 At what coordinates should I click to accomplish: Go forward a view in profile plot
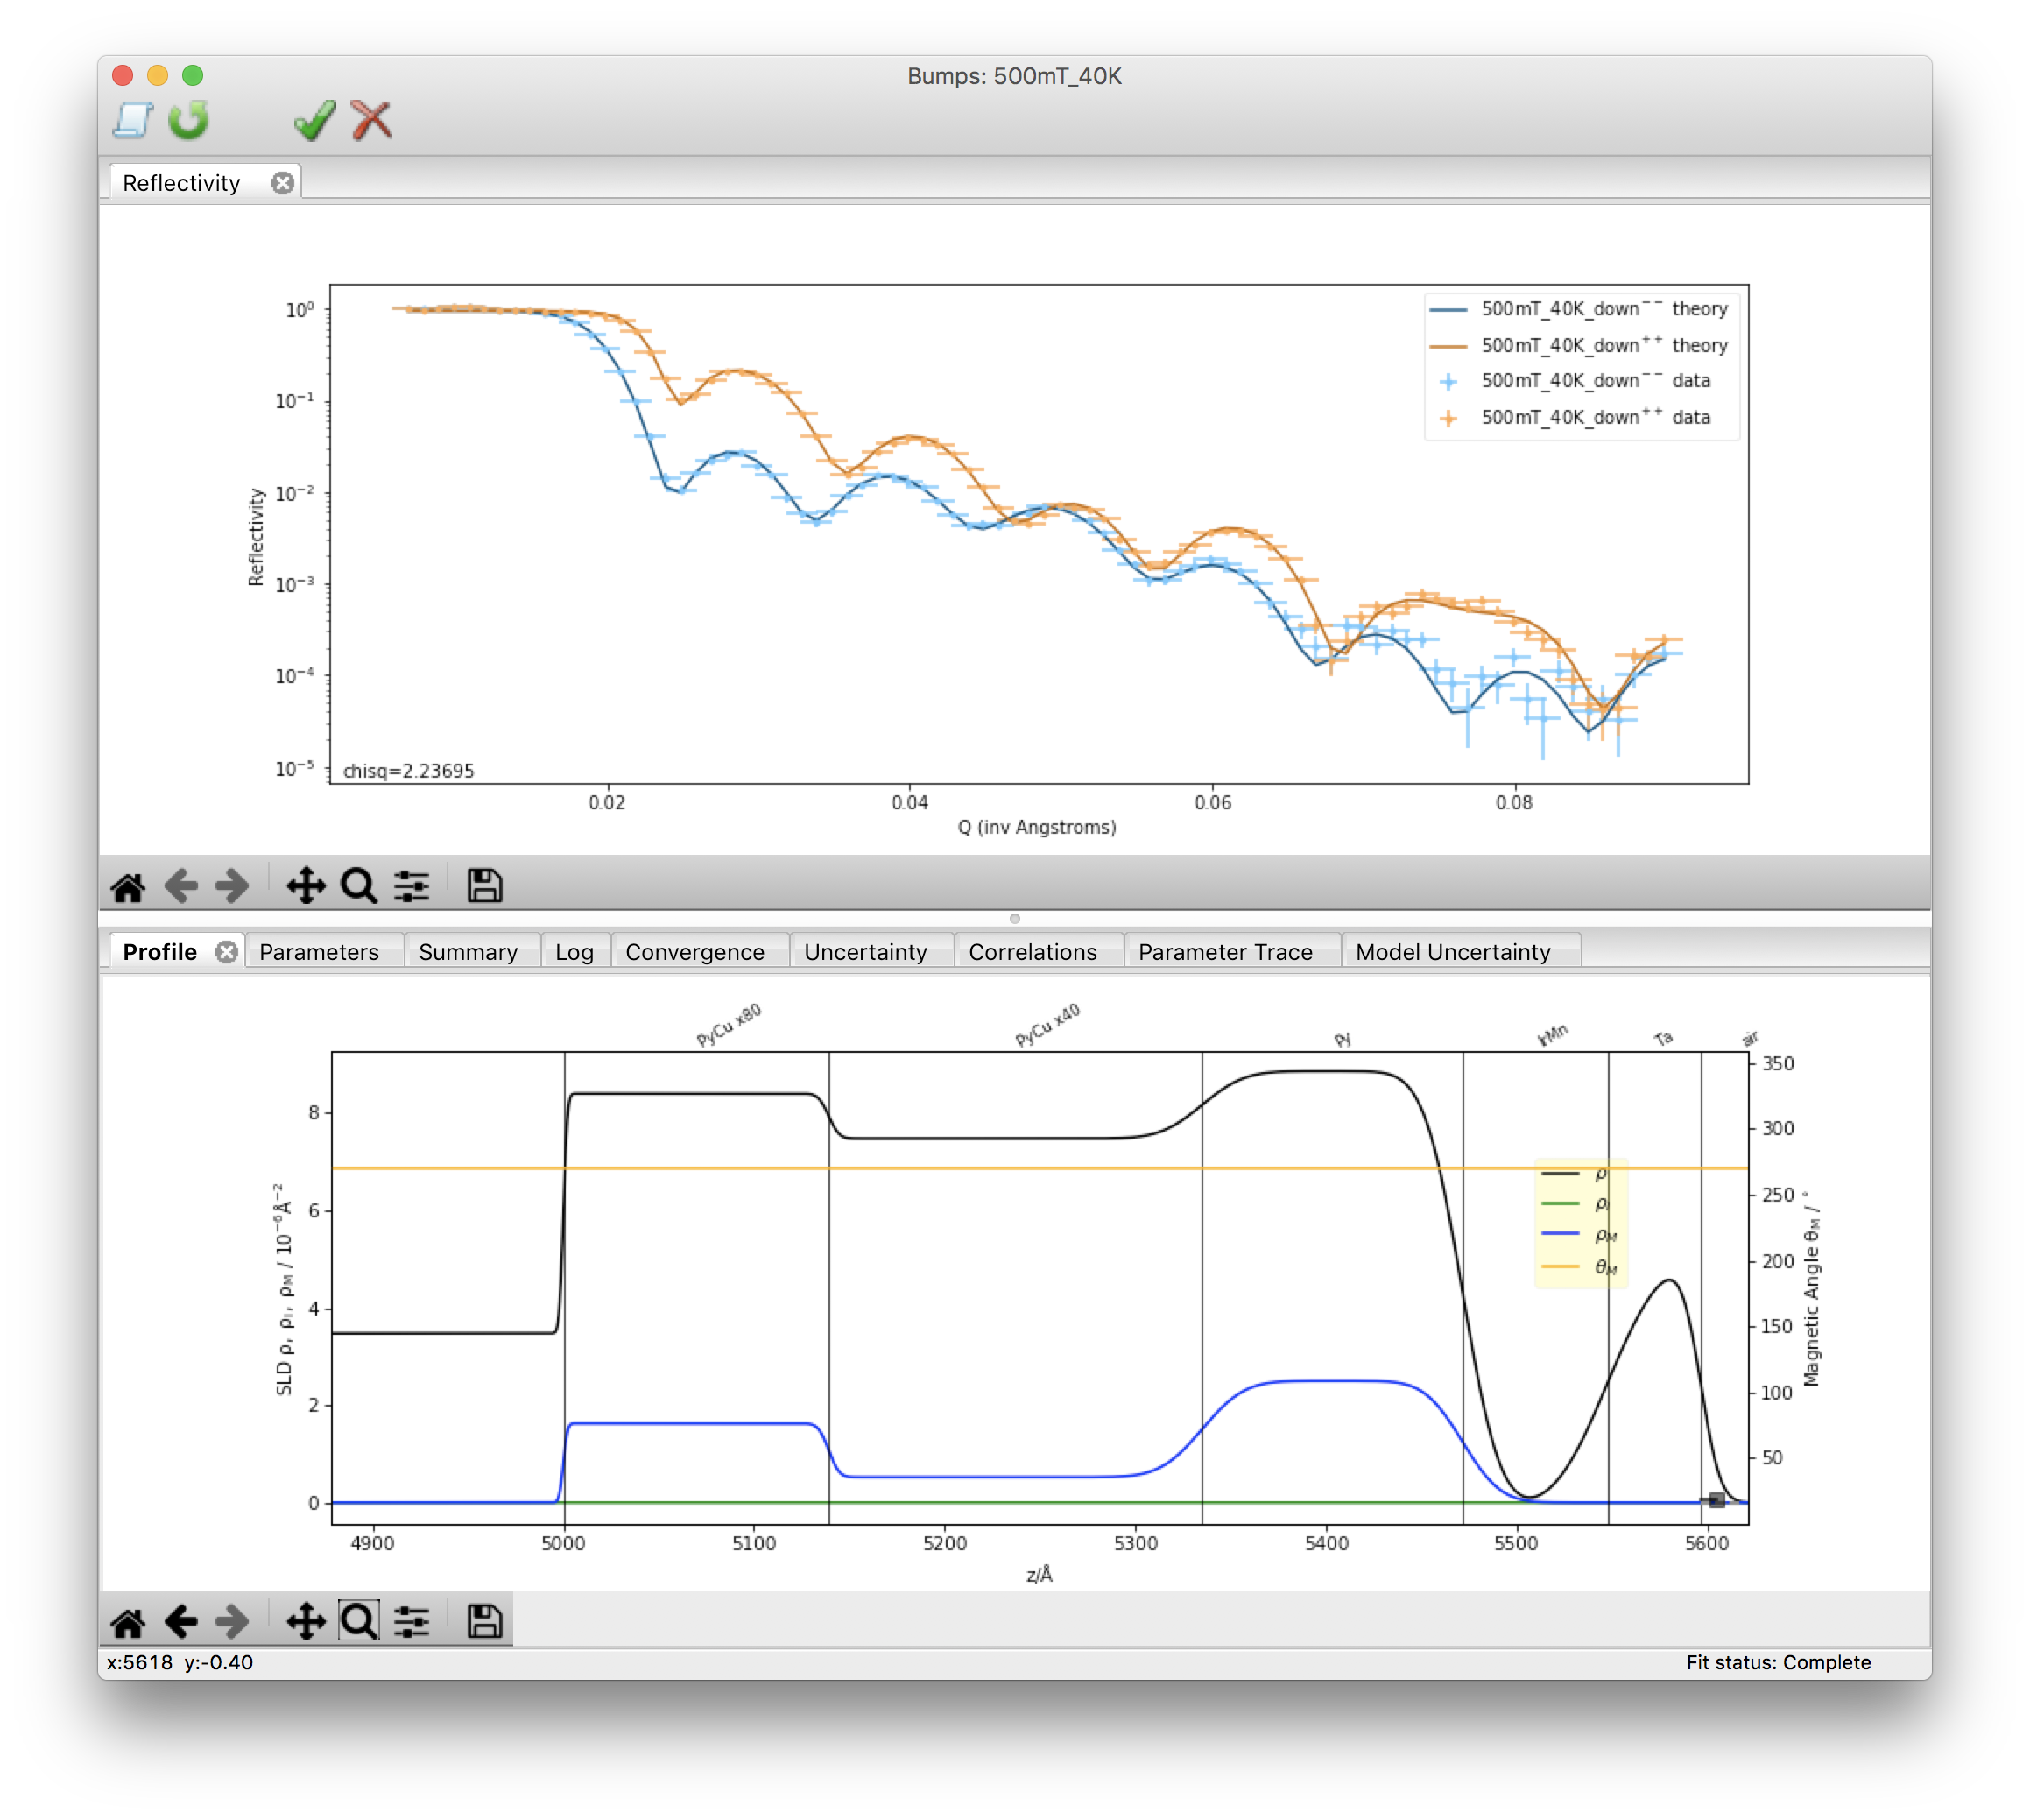[233, 1621]
